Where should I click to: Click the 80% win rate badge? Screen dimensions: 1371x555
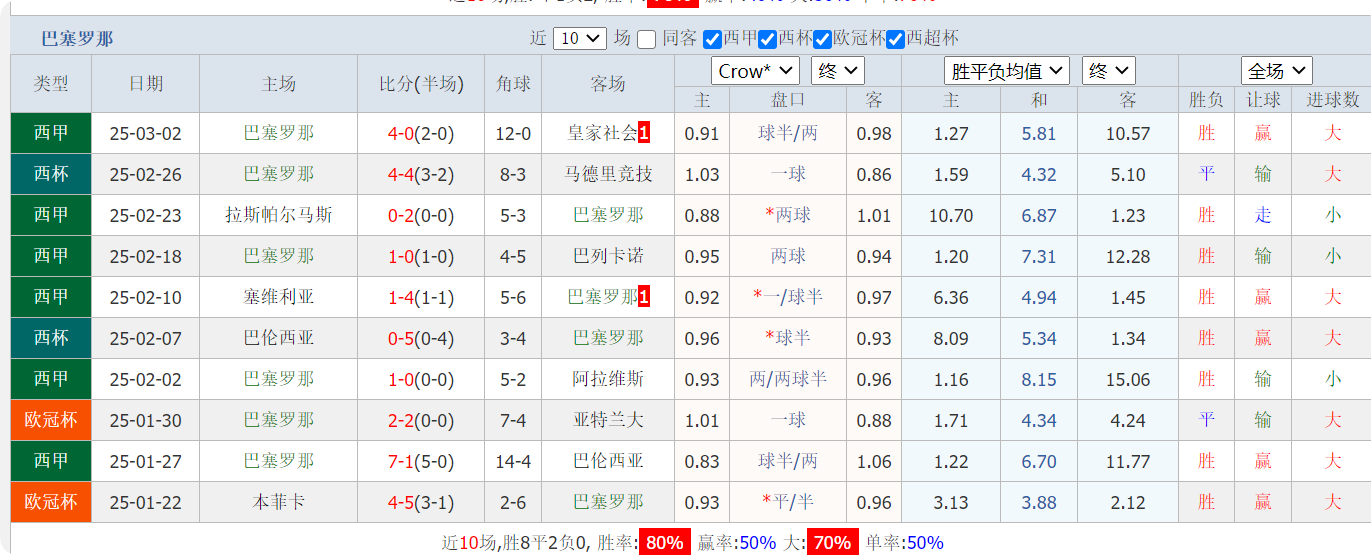664,543
